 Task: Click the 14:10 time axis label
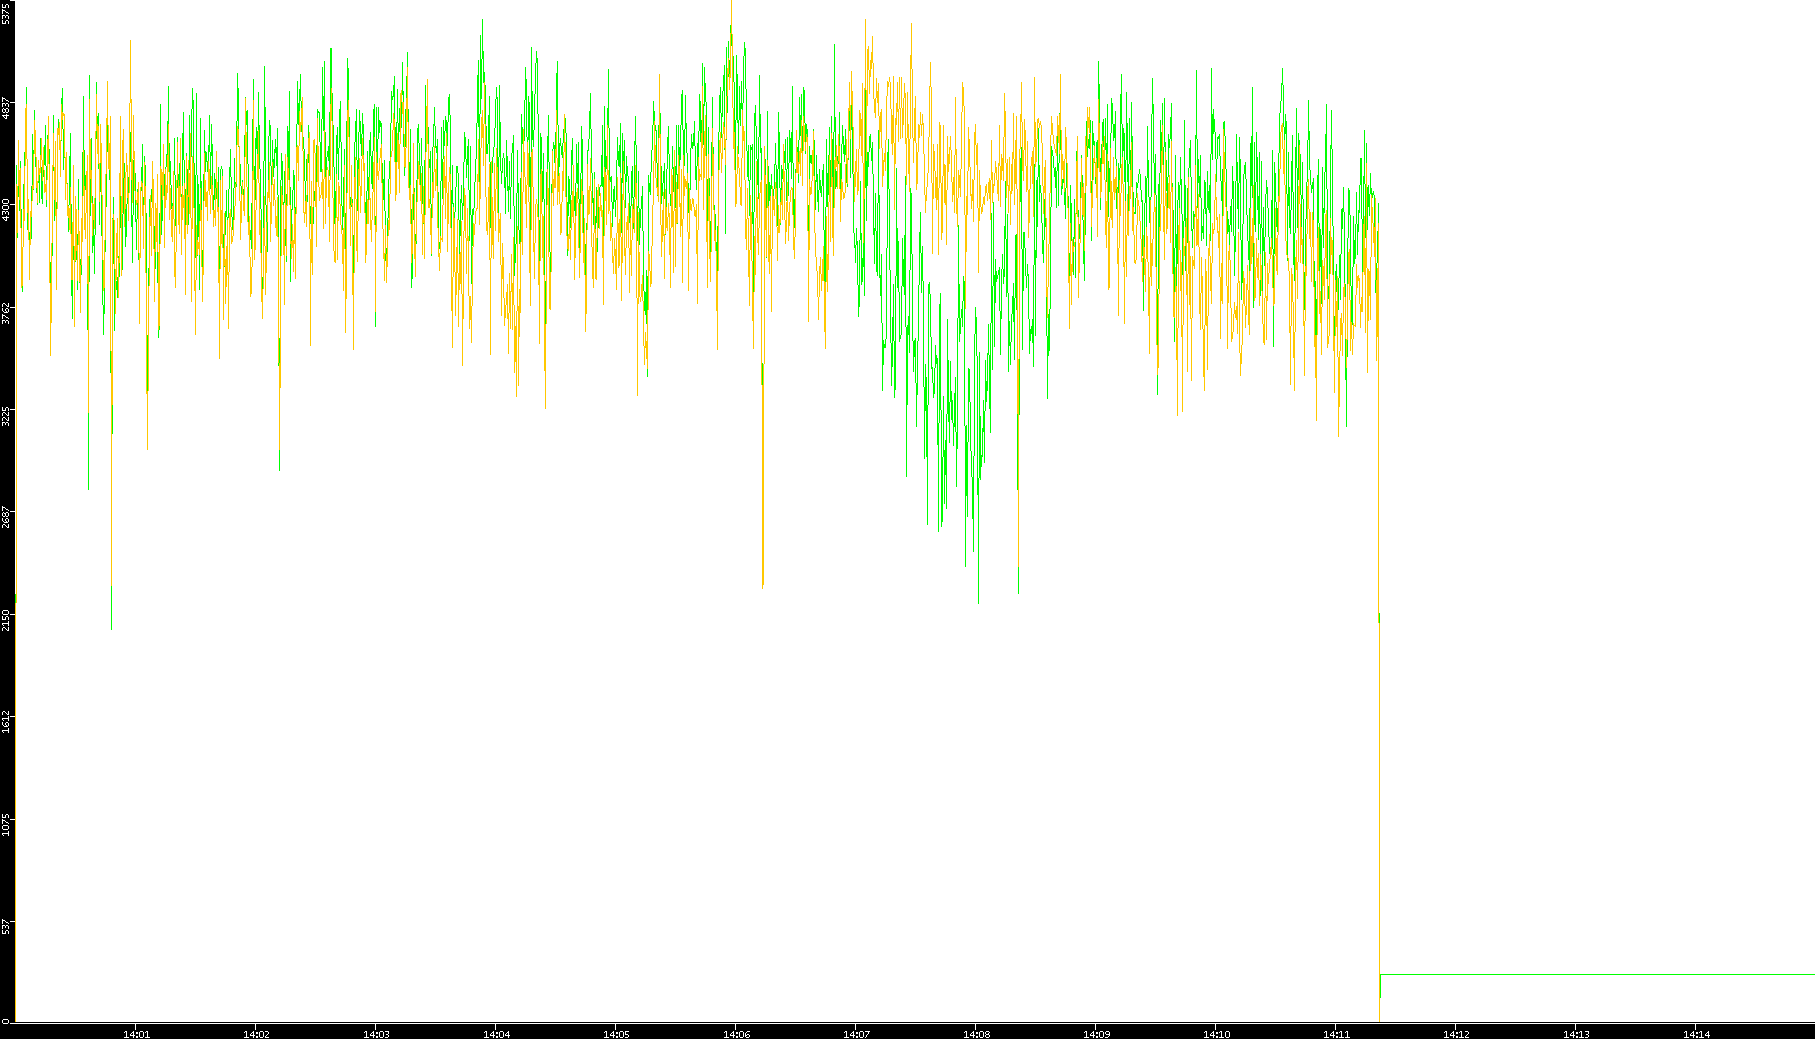pos(1216,1033)
